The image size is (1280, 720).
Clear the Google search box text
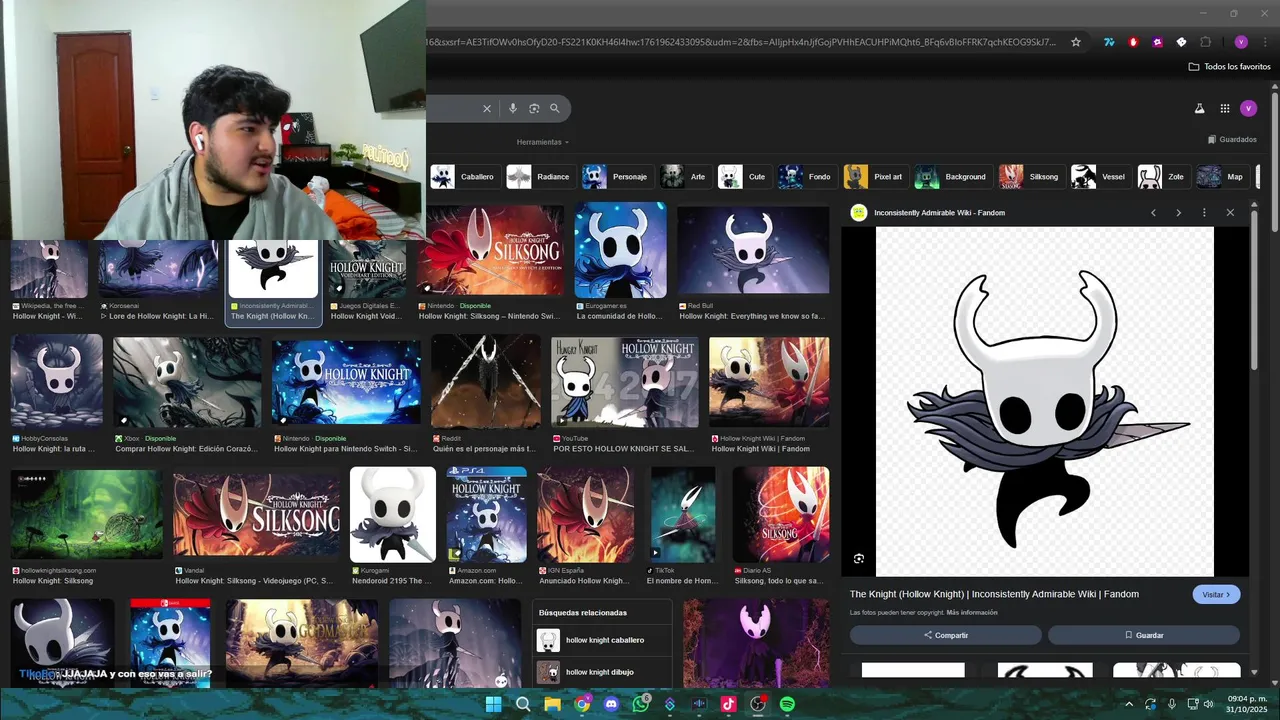tap(487, 108)
